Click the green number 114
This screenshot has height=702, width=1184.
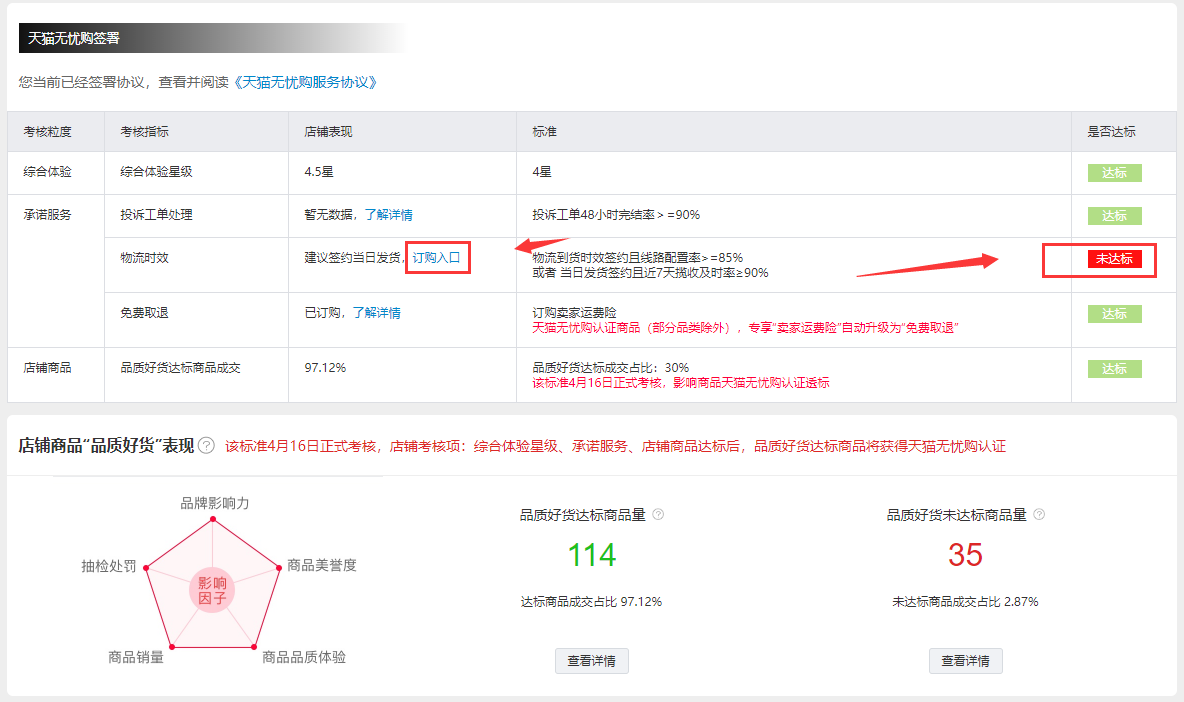[591, 556]
